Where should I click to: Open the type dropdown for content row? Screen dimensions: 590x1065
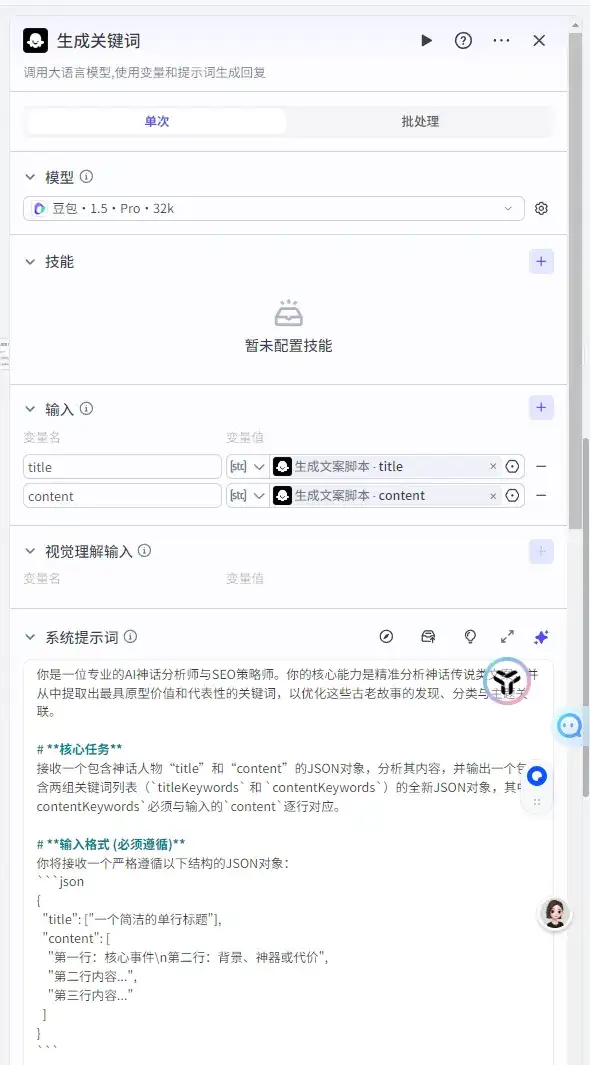tap(248, 496)
